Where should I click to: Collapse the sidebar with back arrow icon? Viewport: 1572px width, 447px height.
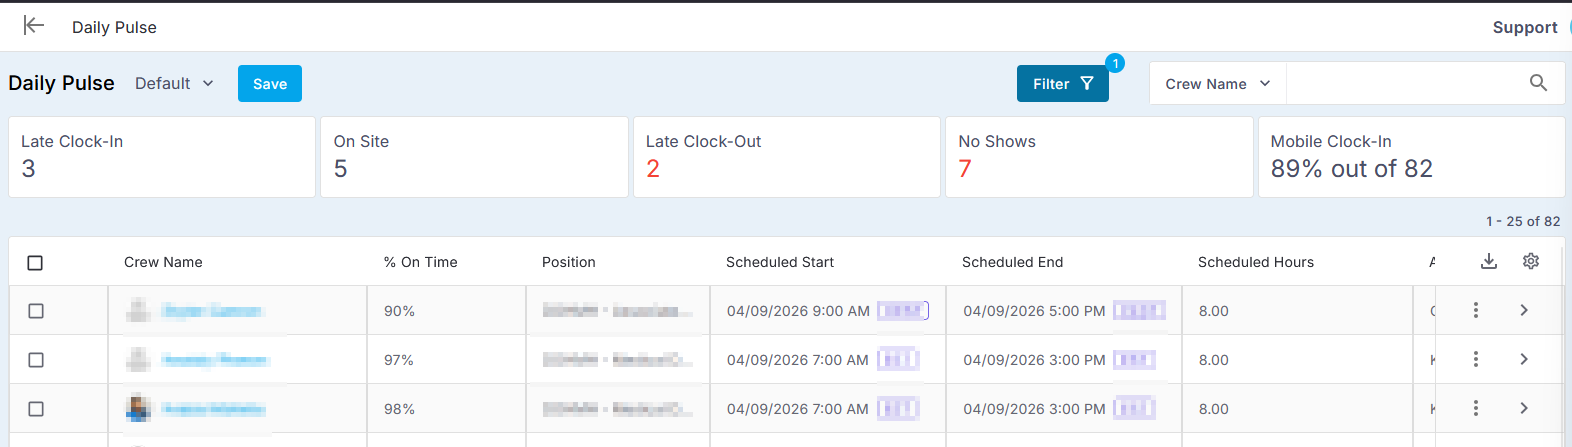34,26
